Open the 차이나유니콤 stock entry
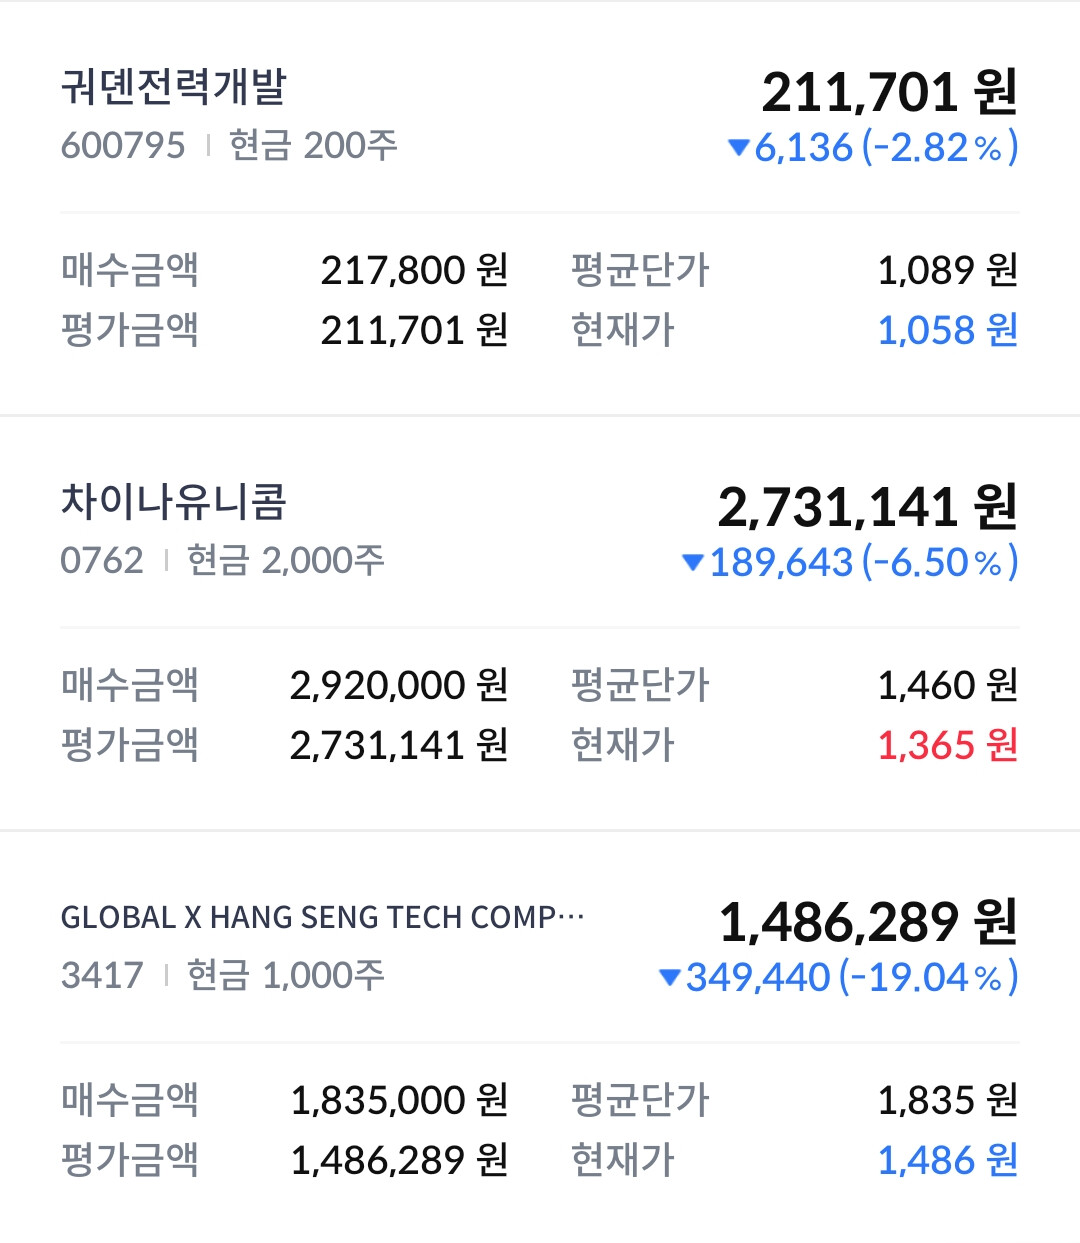Viewport: 1080px width, 1243px height. pos(174,502)
